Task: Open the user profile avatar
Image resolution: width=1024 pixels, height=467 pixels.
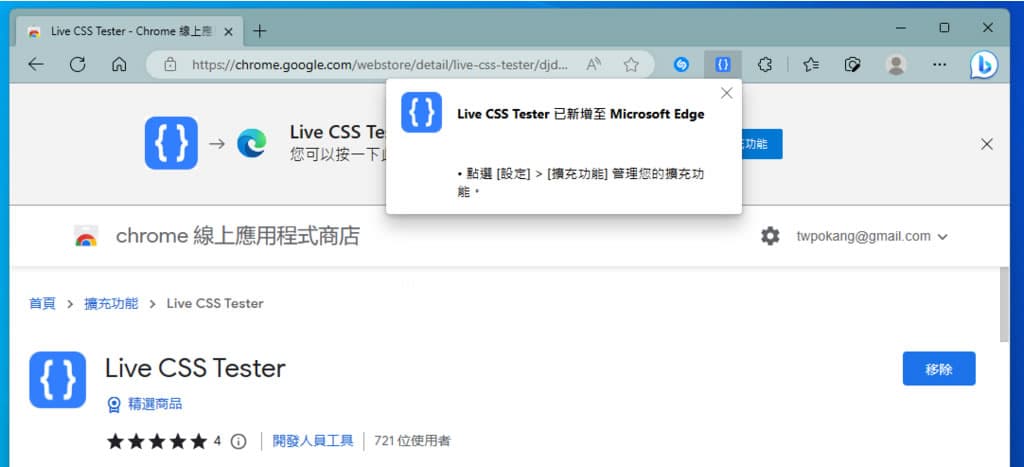Action: pyautogui.click(x=896, y=65)
